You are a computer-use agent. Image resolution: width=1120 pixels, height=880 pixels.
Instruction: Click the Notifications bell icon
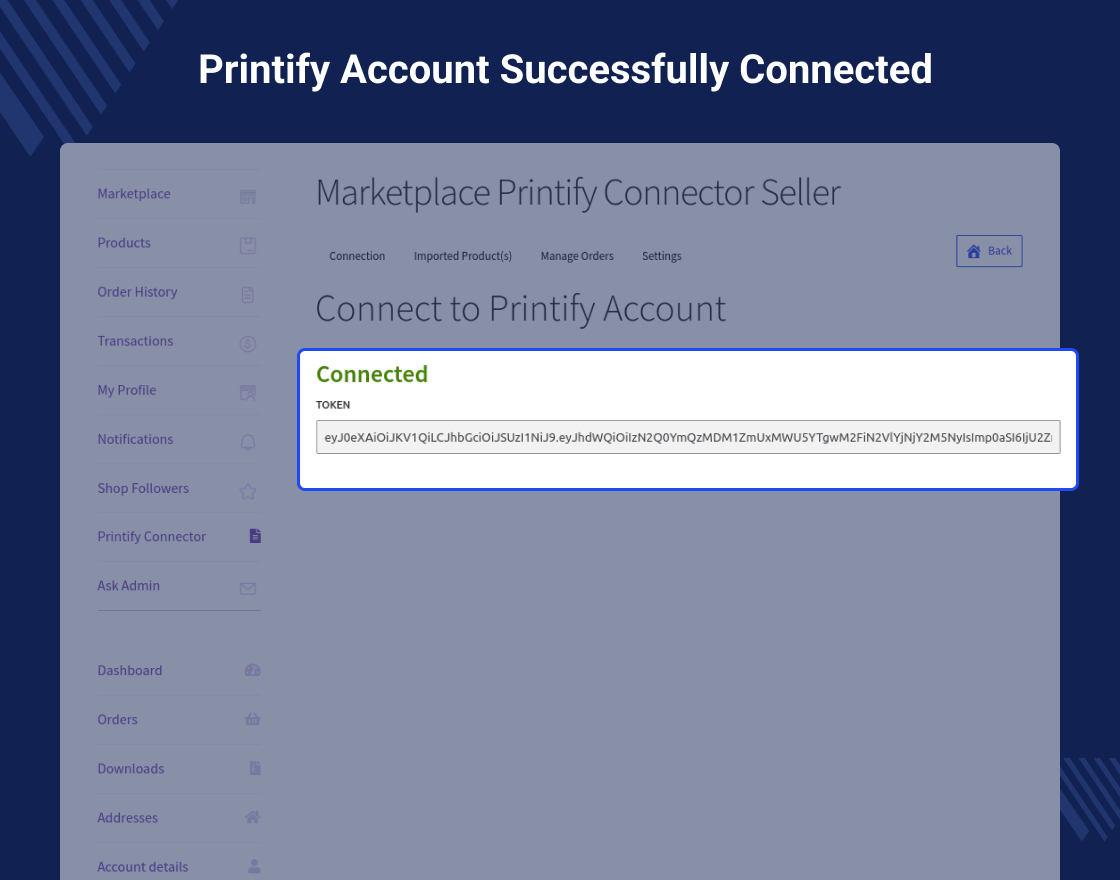[x=248, y=442]
